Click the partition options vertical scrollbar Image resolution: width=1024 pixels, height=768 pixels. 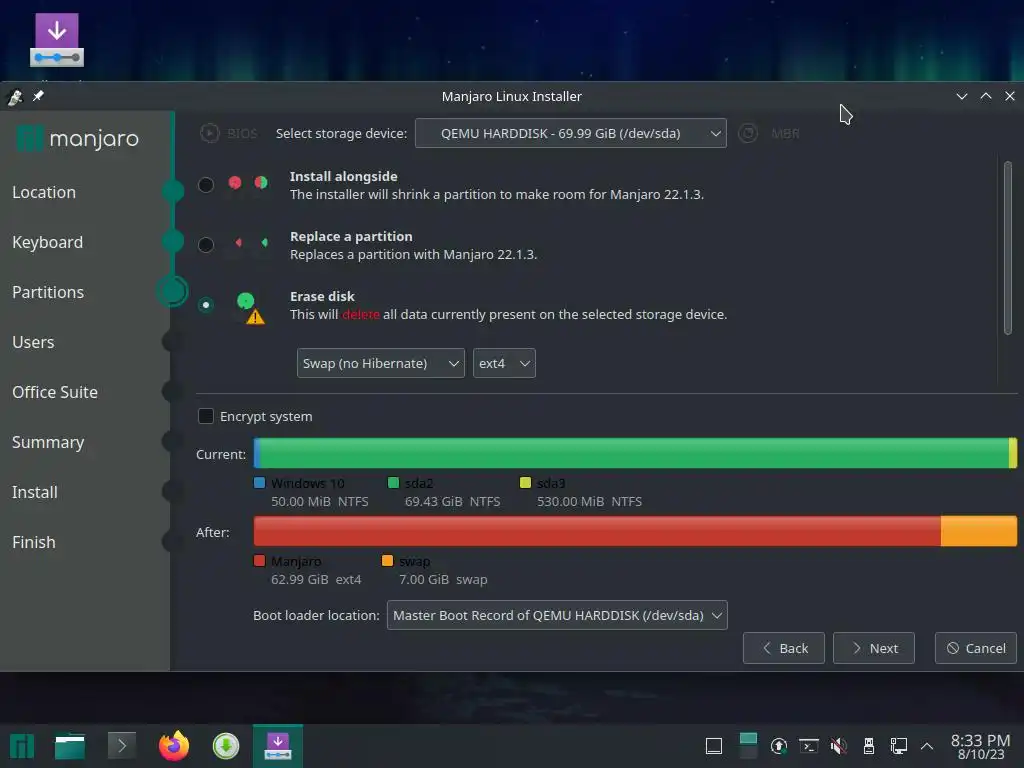tap(1008, 248)
